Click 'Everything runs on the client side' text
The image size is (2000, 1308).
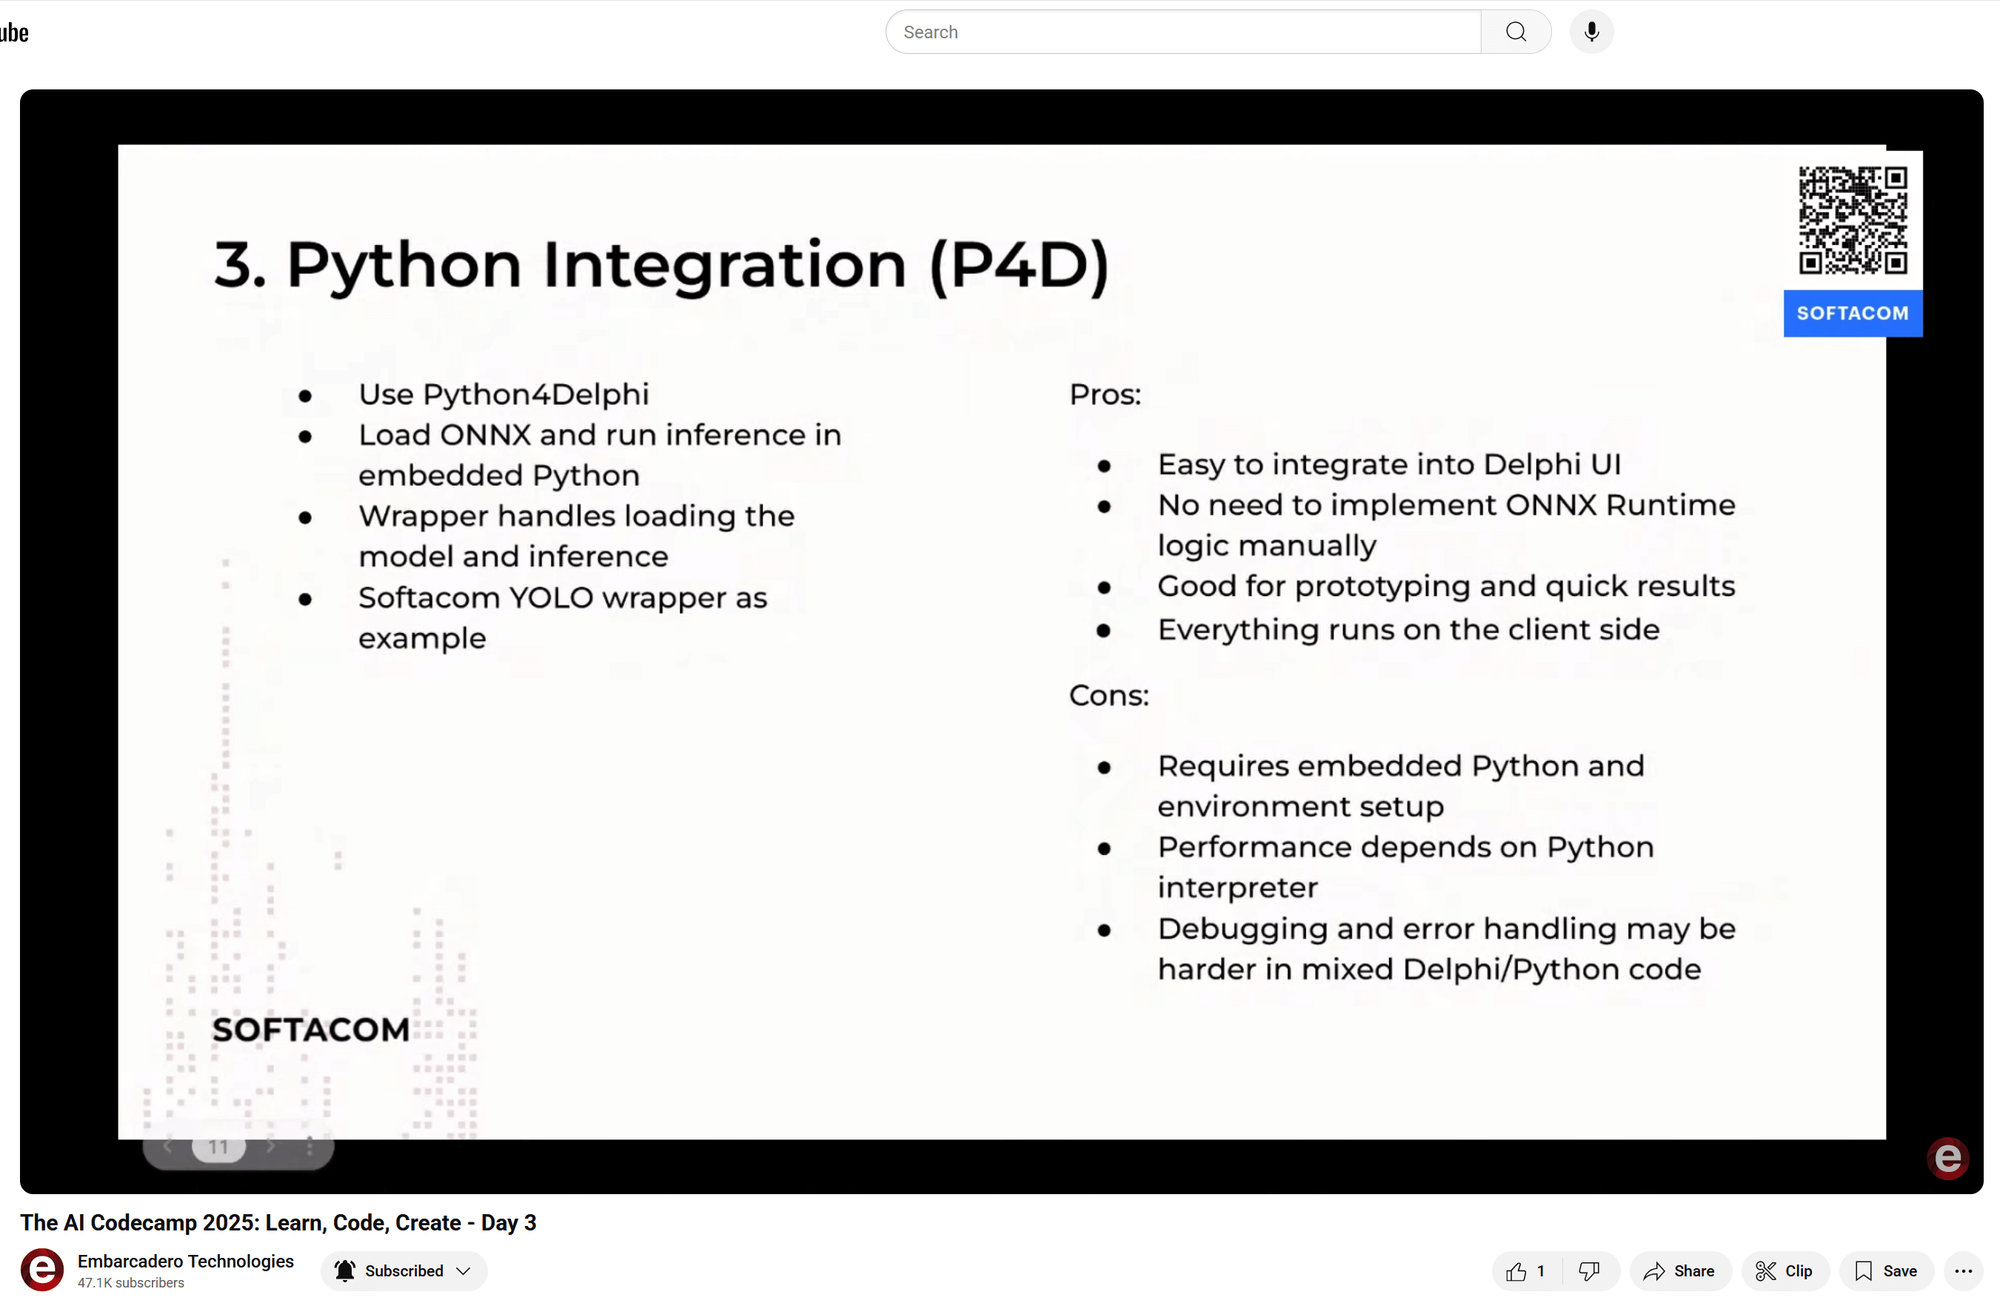point(1408,630)
